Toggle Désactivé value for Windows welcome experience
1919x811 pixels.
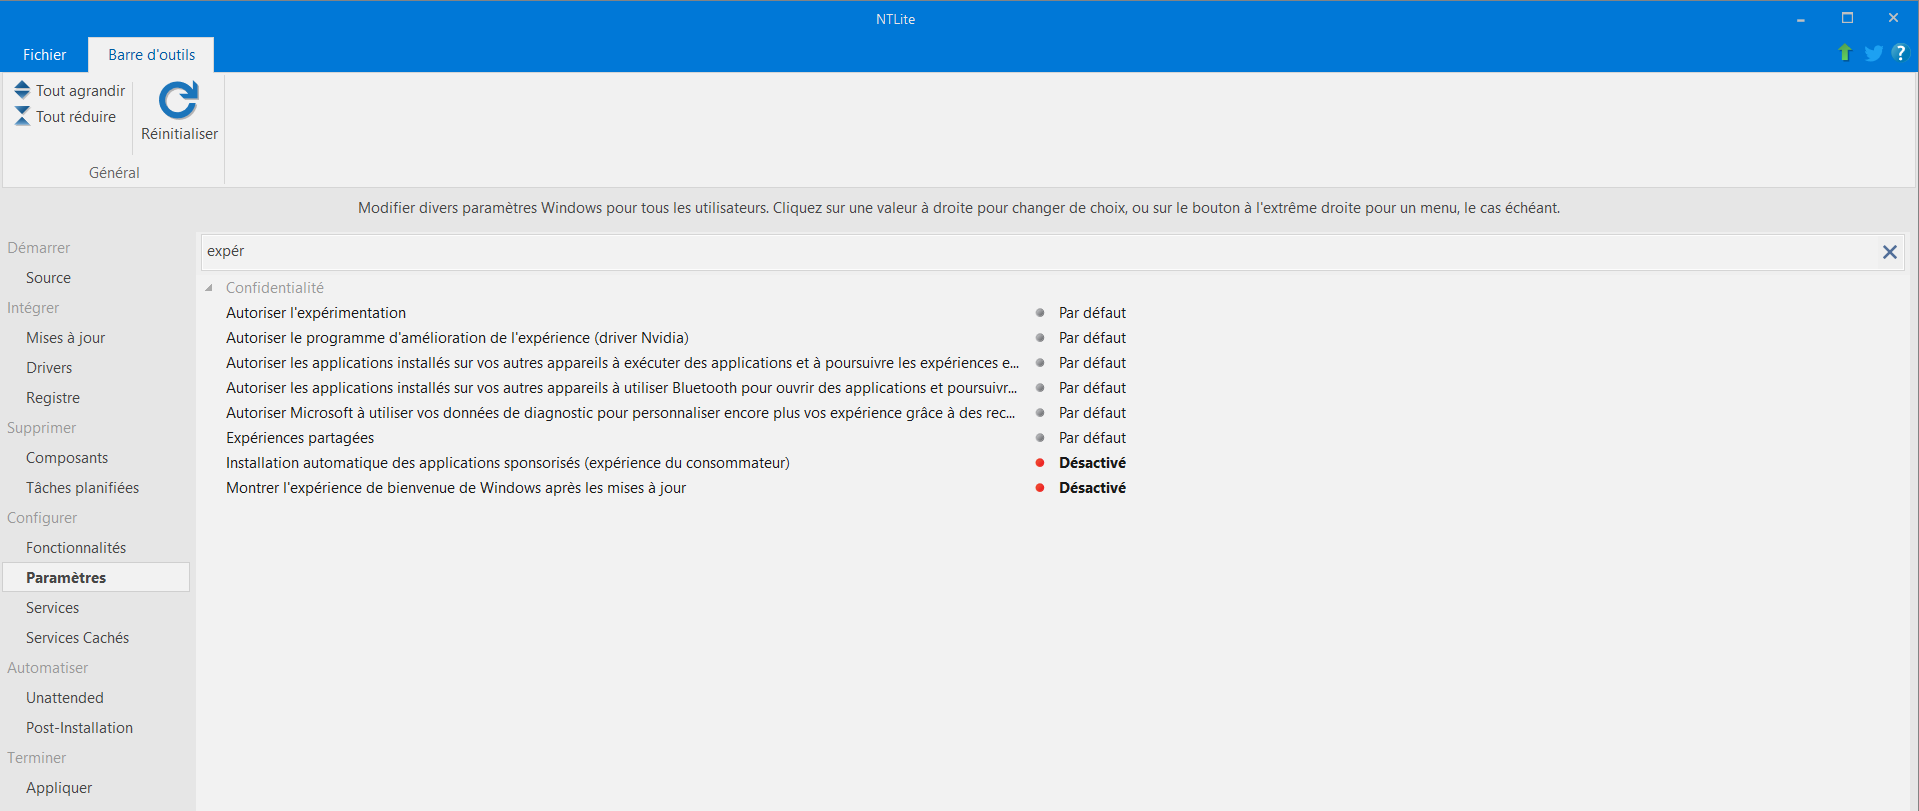1092,488
